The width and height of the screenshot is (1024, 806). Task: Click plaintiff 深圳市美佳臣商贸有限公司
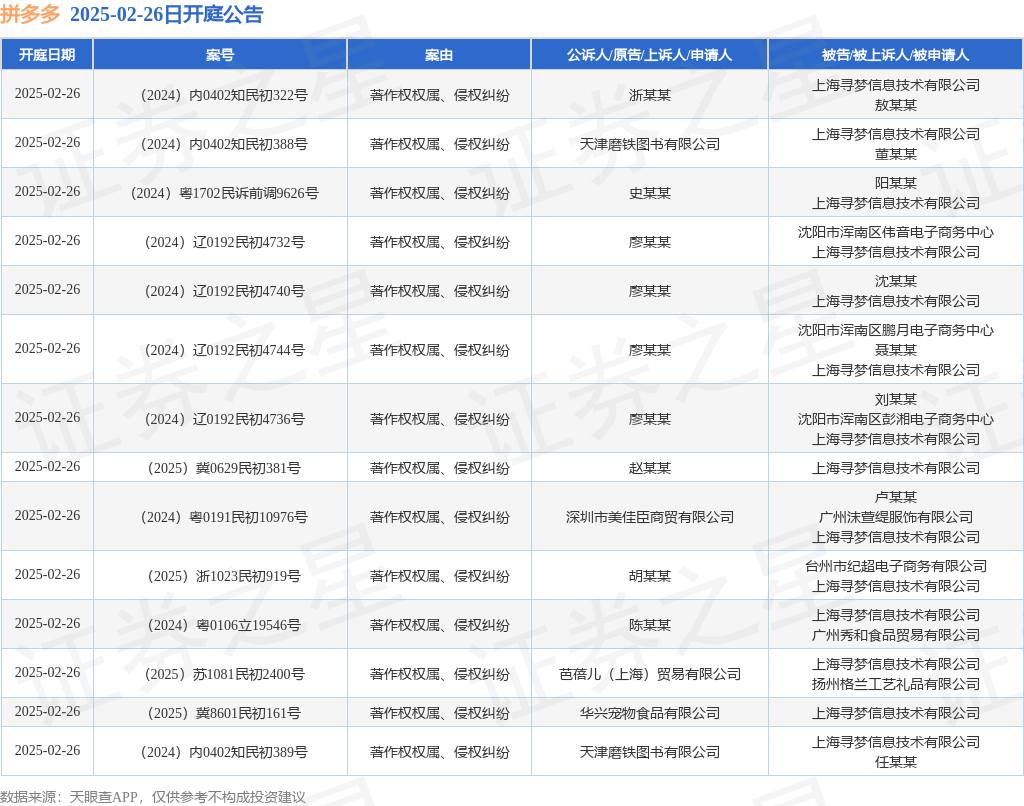point(650,517)
